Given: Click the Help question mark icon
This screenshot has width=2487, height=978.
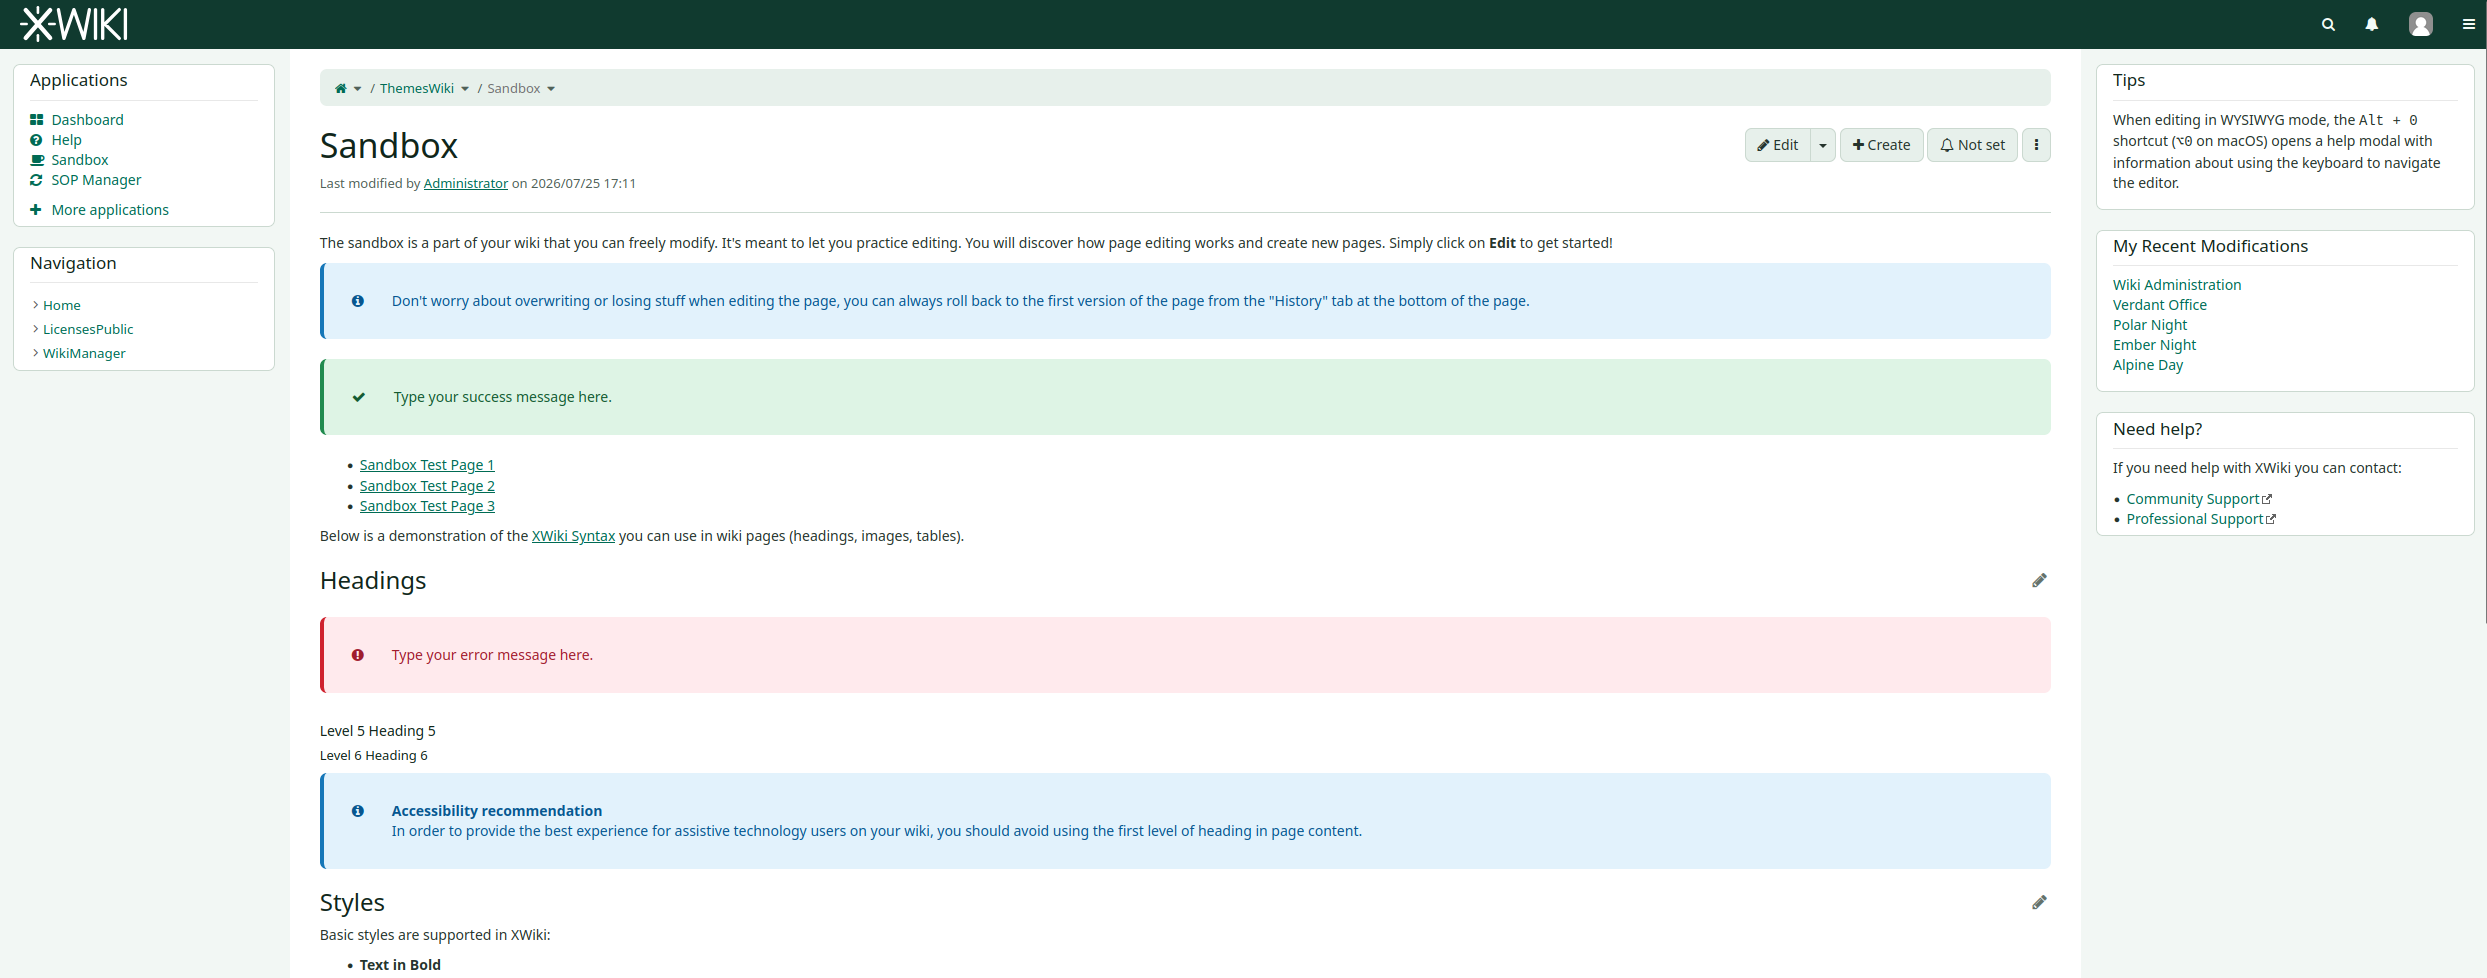Looking at the screenshot, I should point(37,140).
